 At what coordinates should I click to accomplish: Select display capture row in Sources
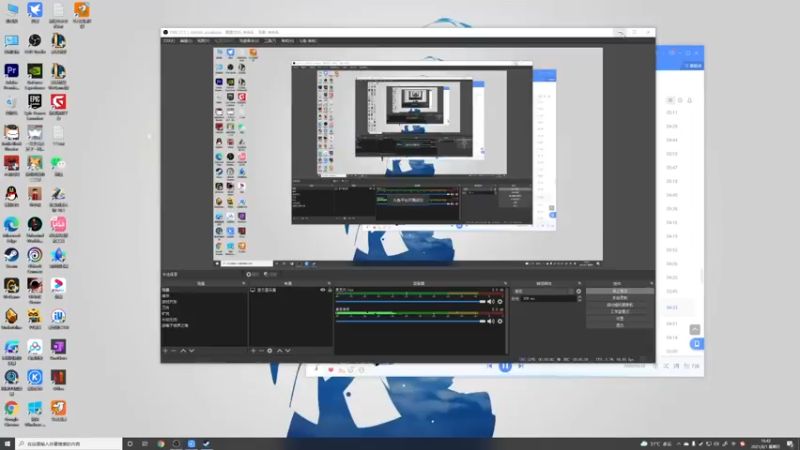(x=291, y=290)
